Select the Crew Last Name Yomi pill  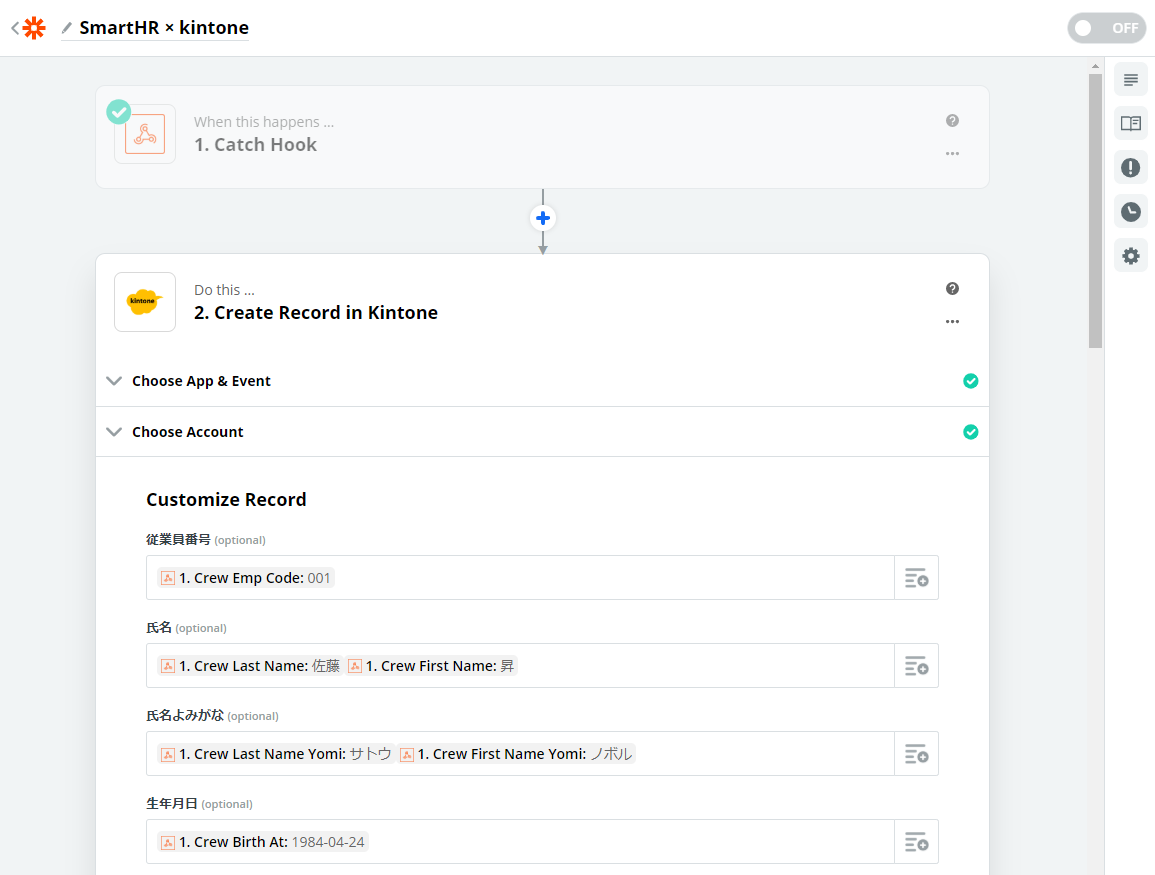276,753
